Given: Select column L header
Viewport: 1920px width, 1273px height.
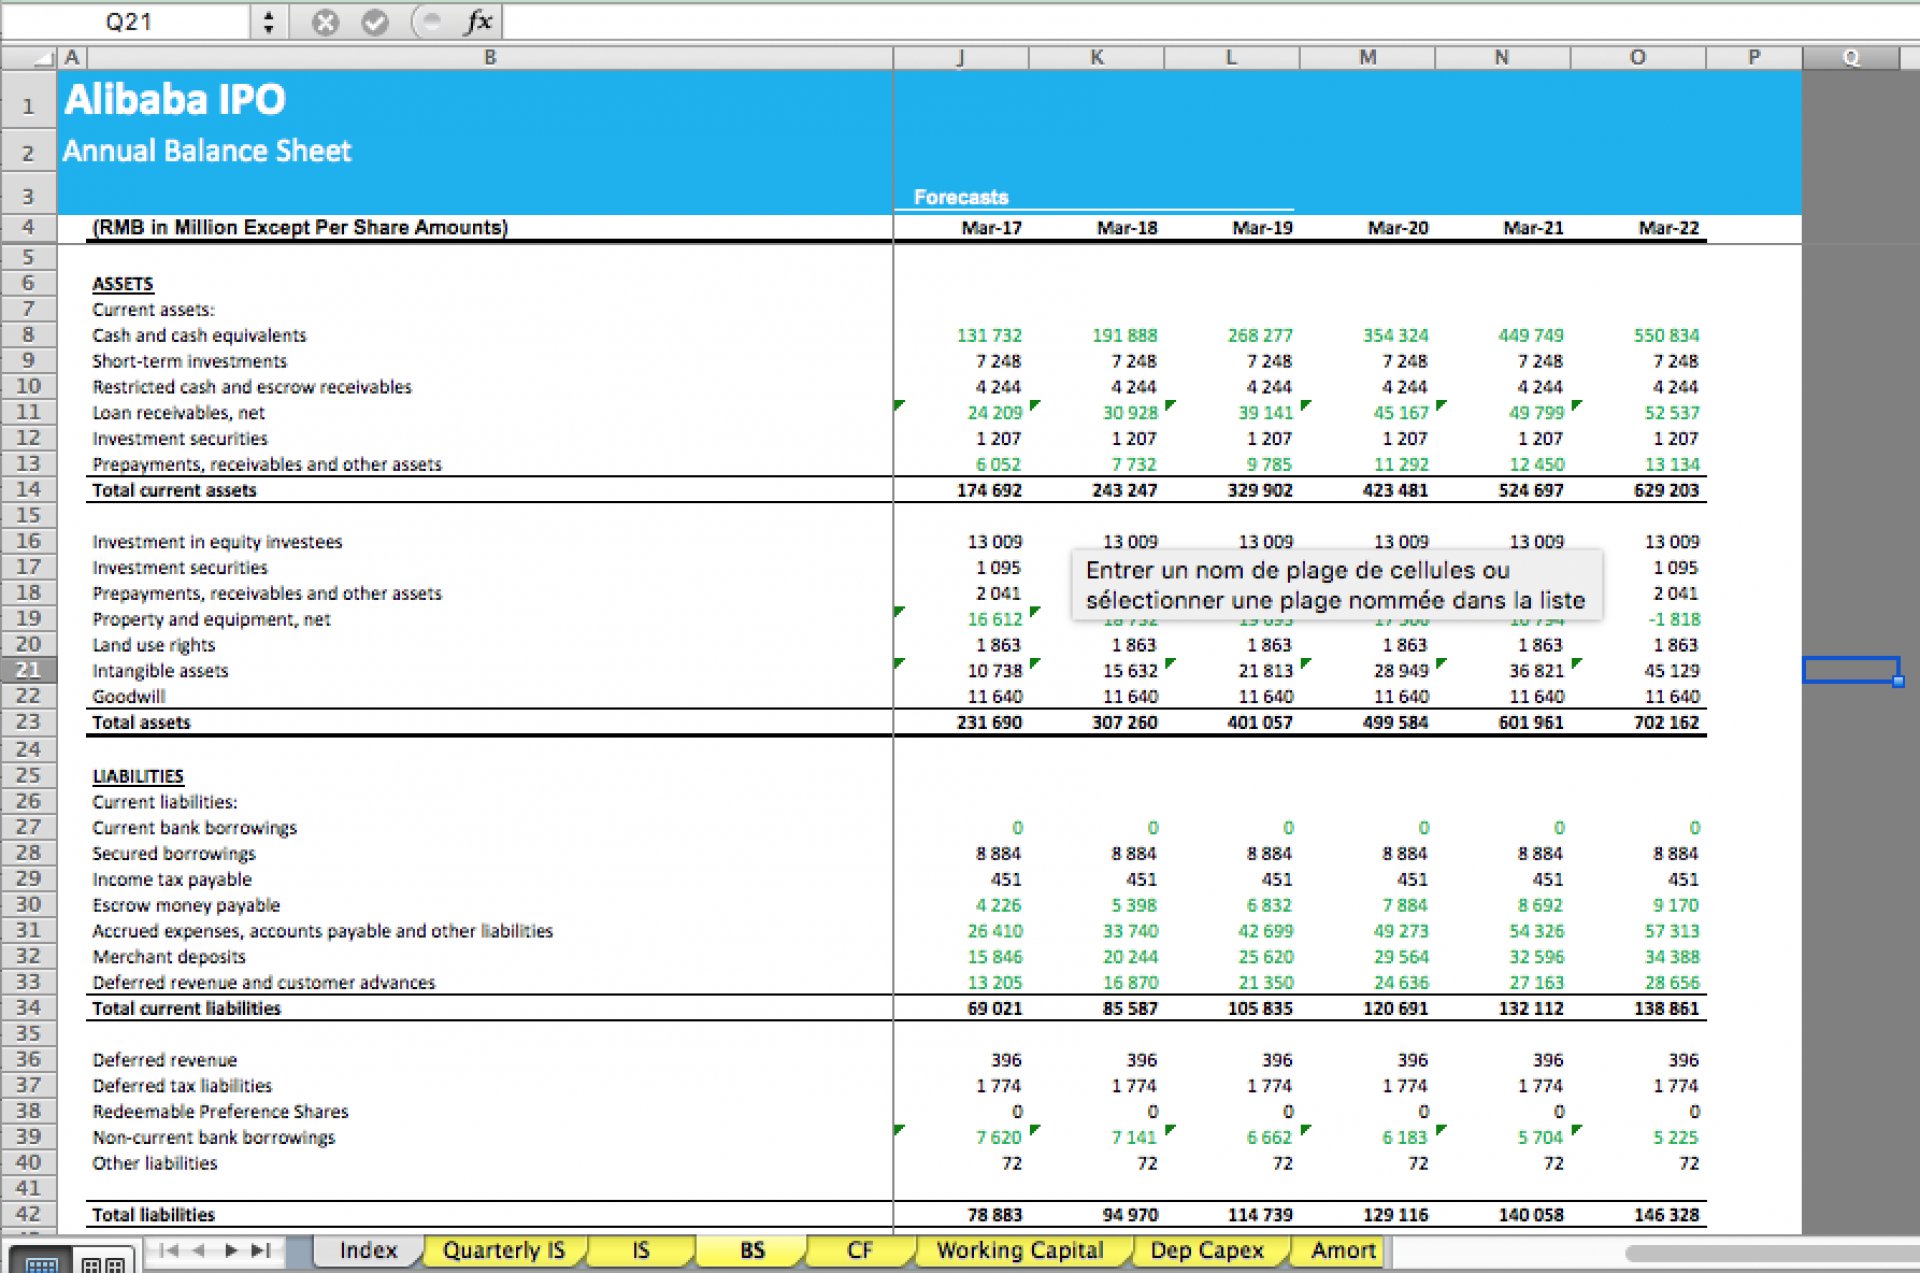Looking at the screenshot, I should coord(1231,58).
